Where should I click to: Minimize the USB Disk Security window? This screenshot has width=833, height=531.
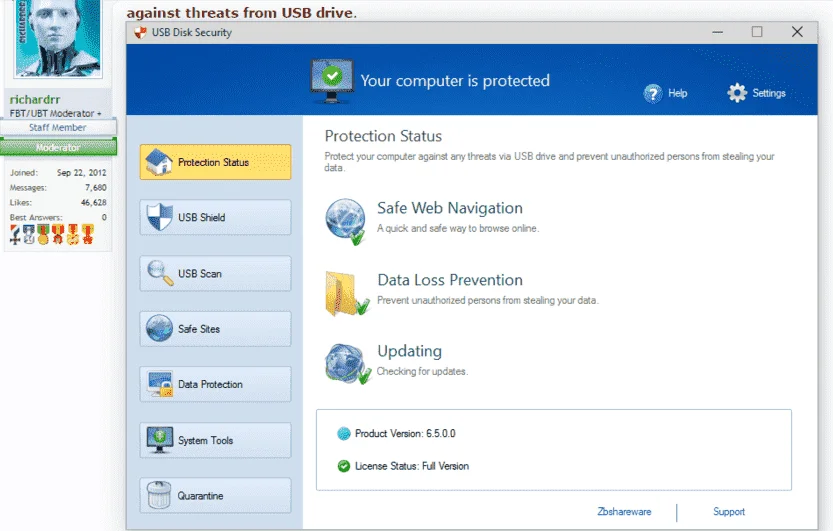point(718,32)
